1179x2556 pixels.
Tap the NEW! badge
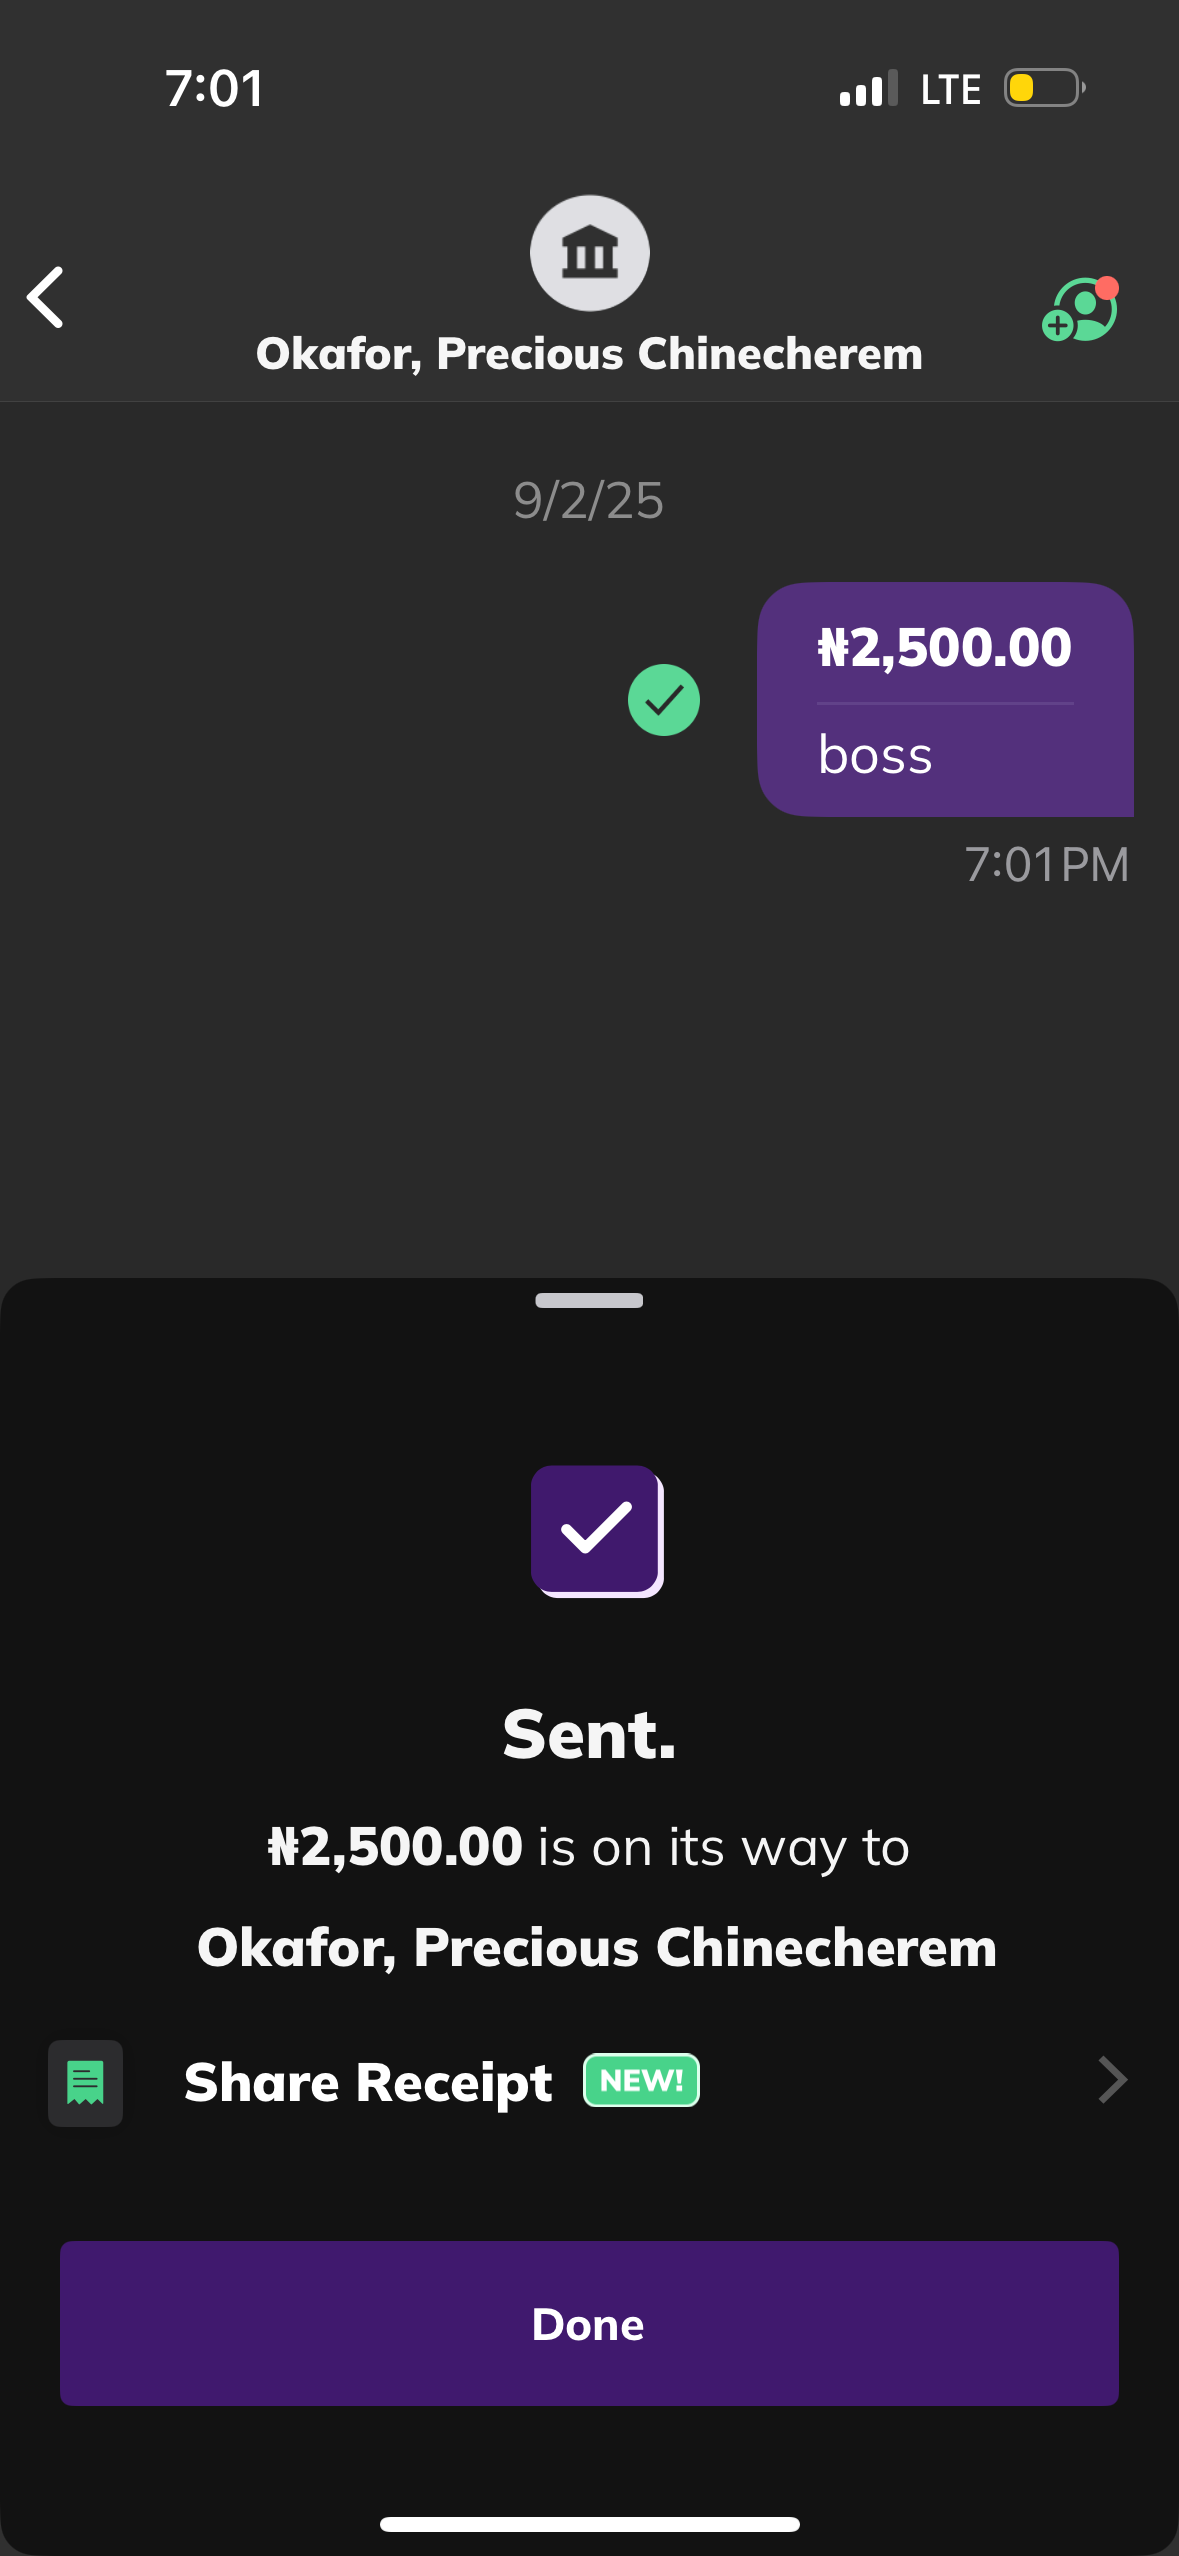click(x=641, y=2081)
